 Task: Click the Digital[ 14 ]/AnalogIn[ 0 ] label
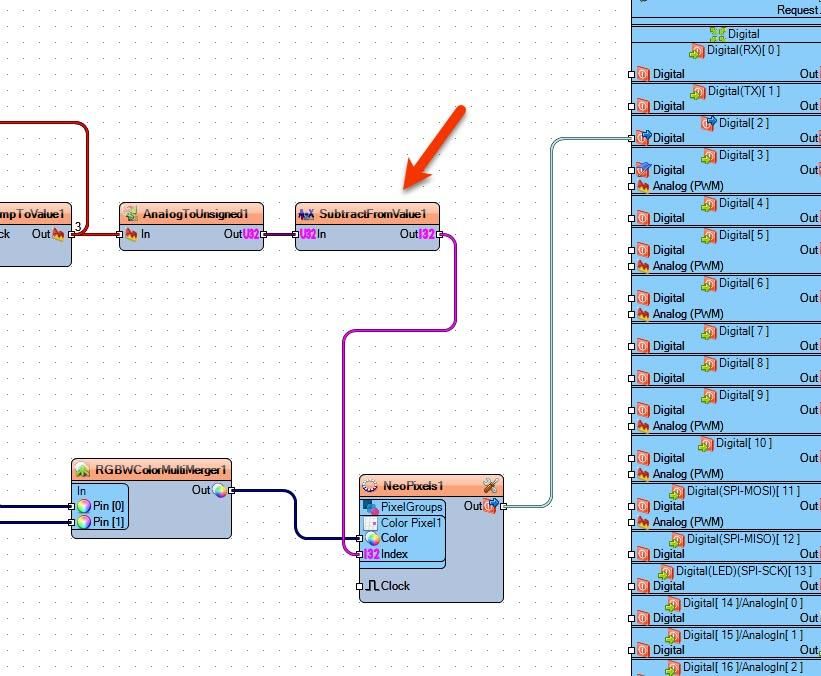pyautogui.click(x=743, y=603)
